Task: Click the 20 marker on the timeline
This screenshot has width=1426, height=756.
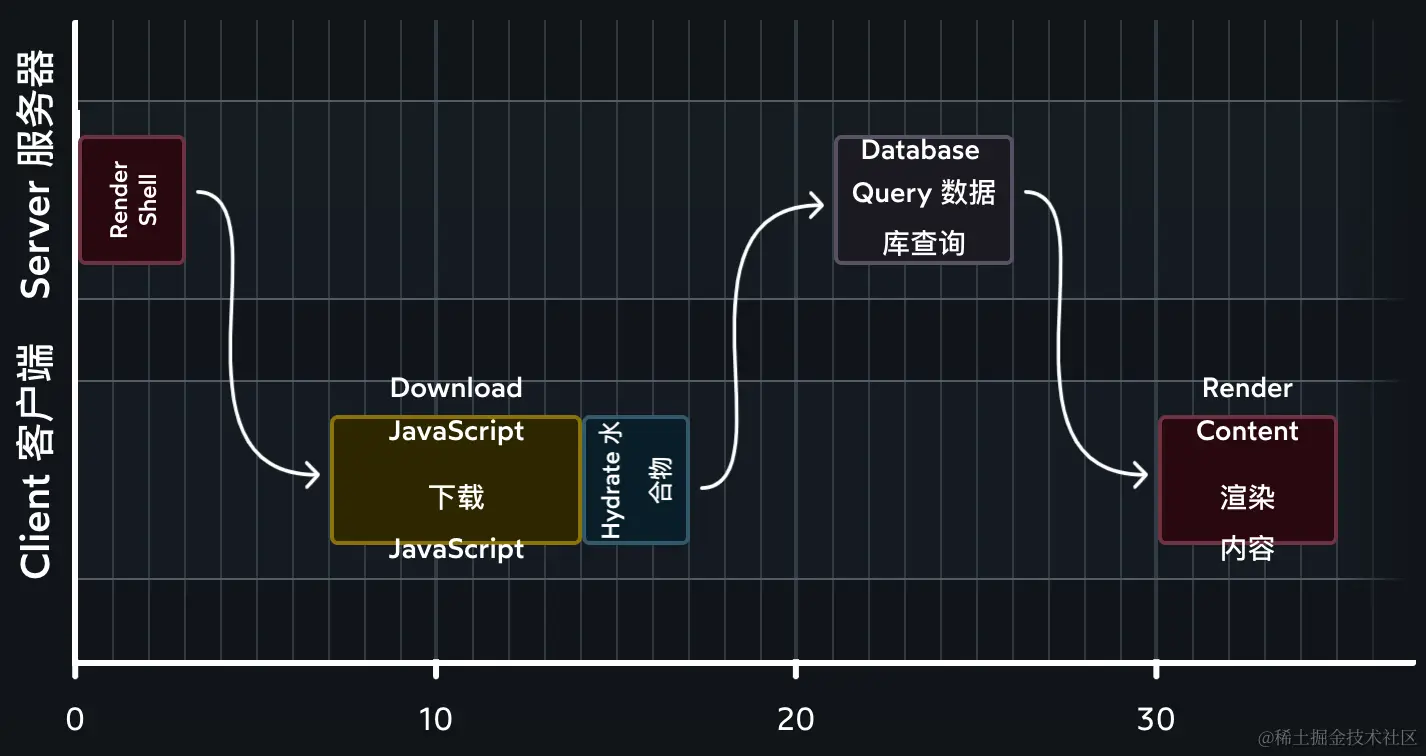Action: [796, 718]
